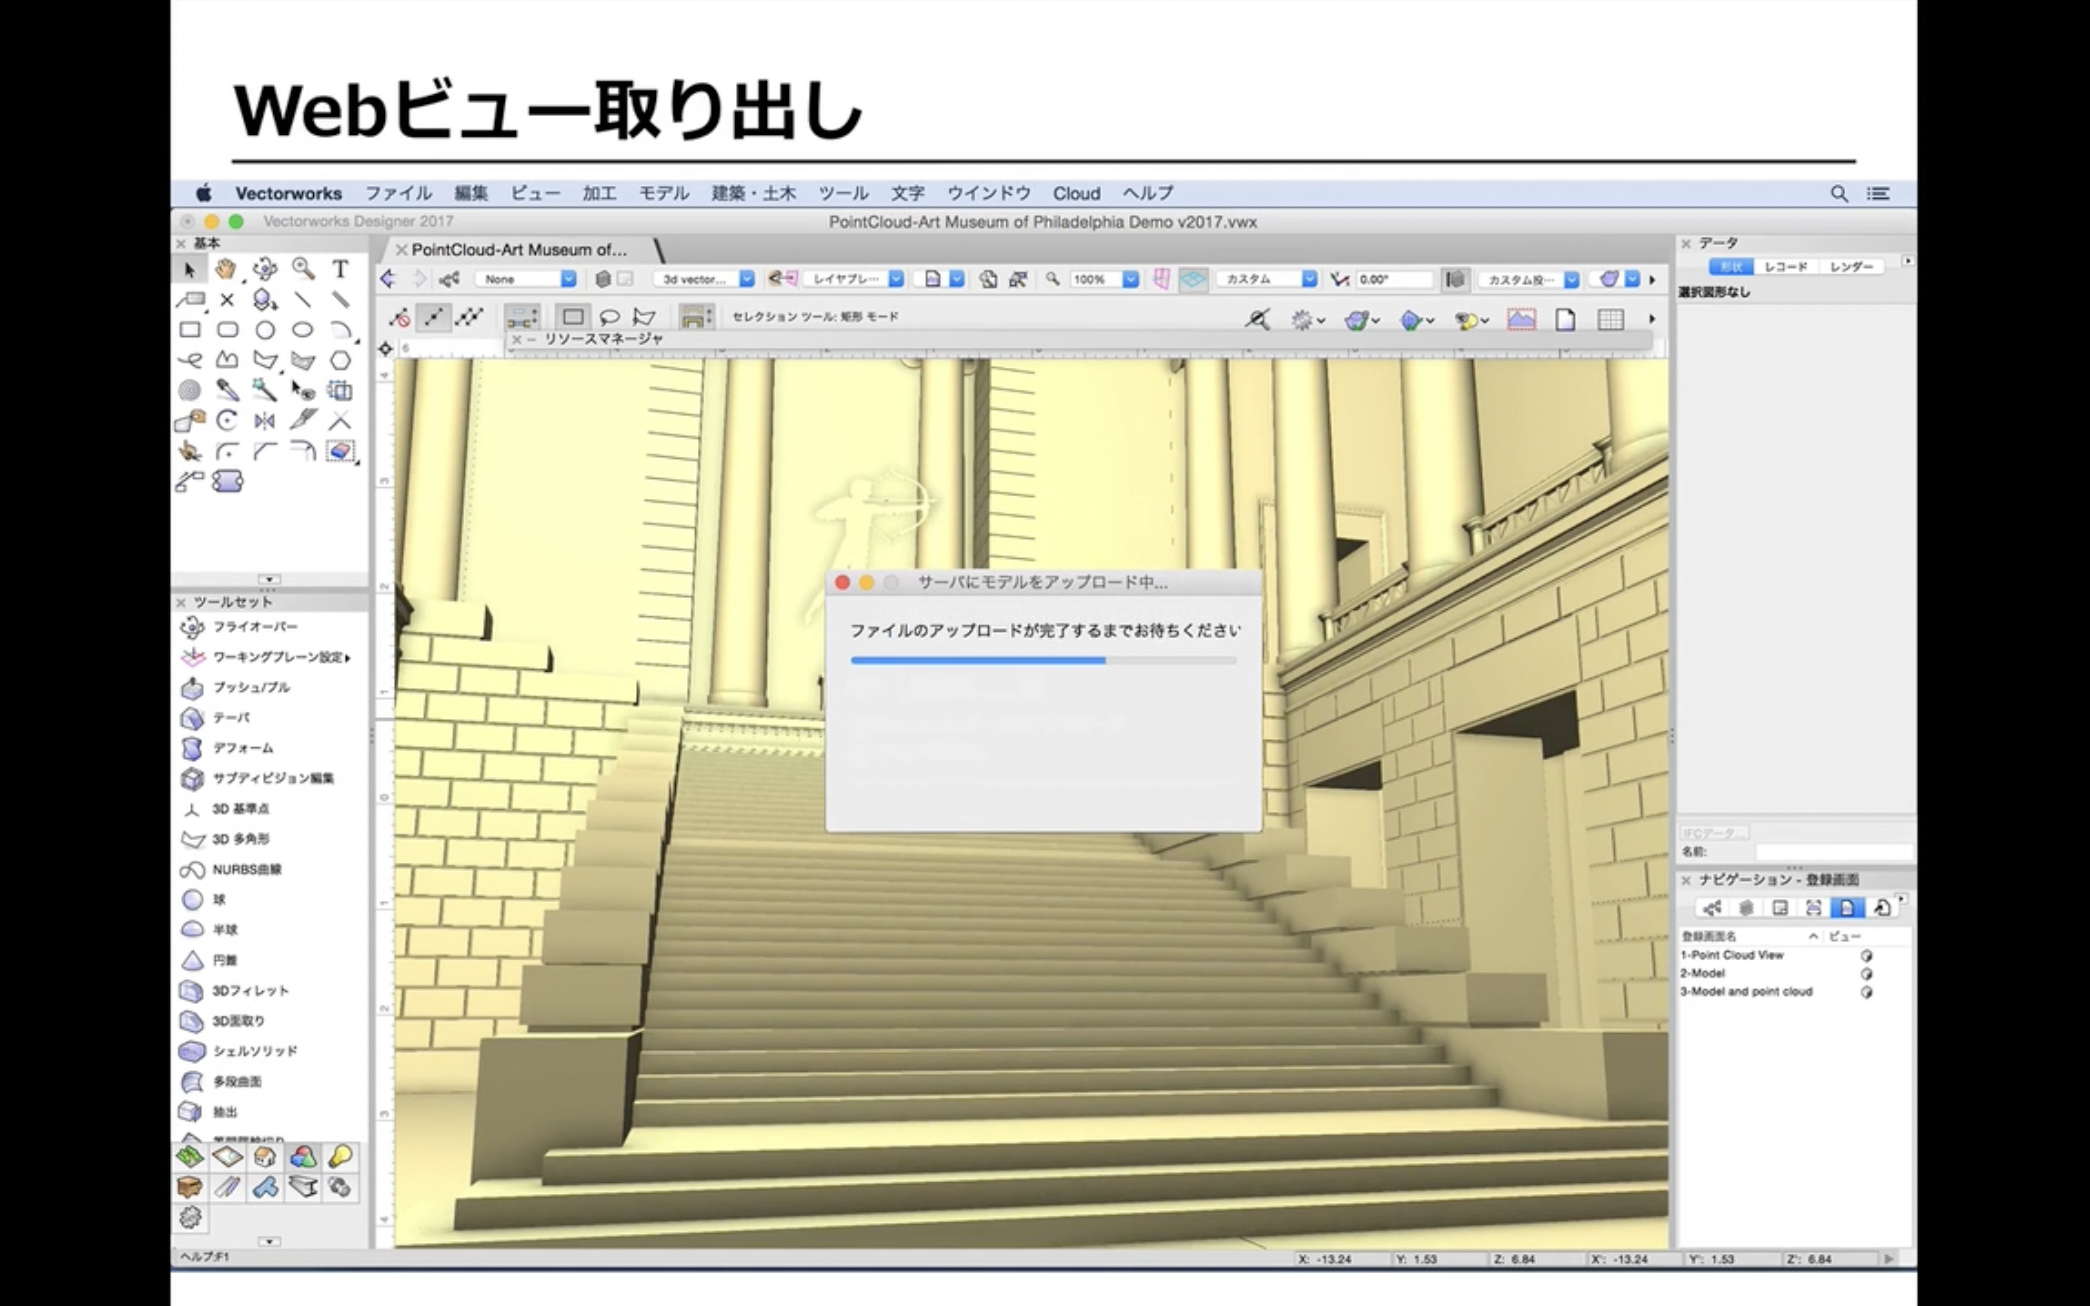
Task: Expand the Basic palette bottom arrow
Action: 269,579
